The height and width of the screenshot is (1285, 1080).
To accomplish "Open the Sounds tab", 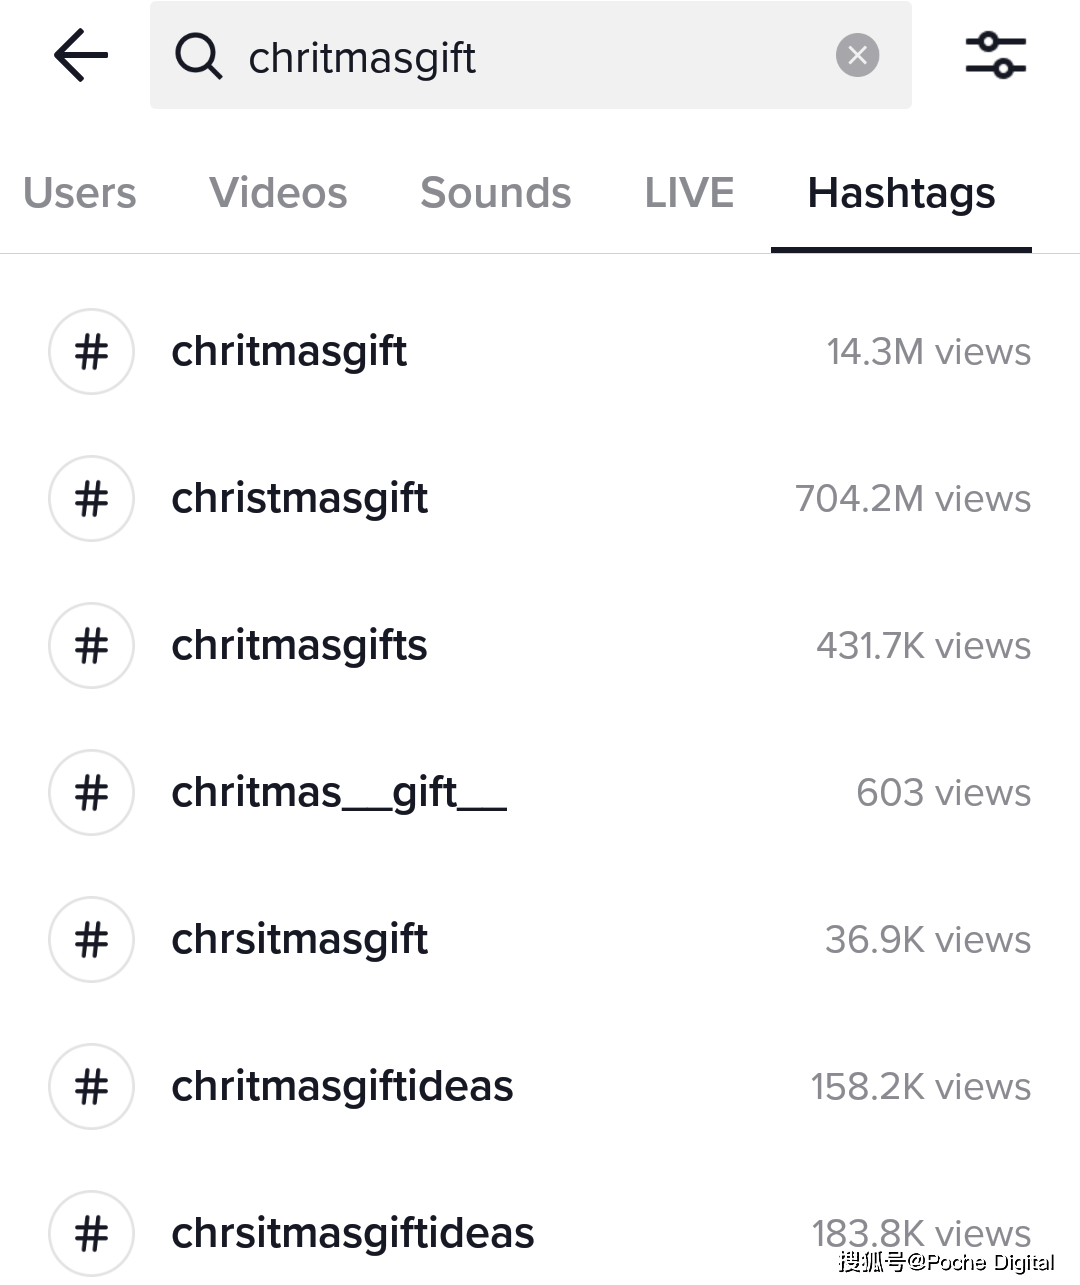I will 496,193.
